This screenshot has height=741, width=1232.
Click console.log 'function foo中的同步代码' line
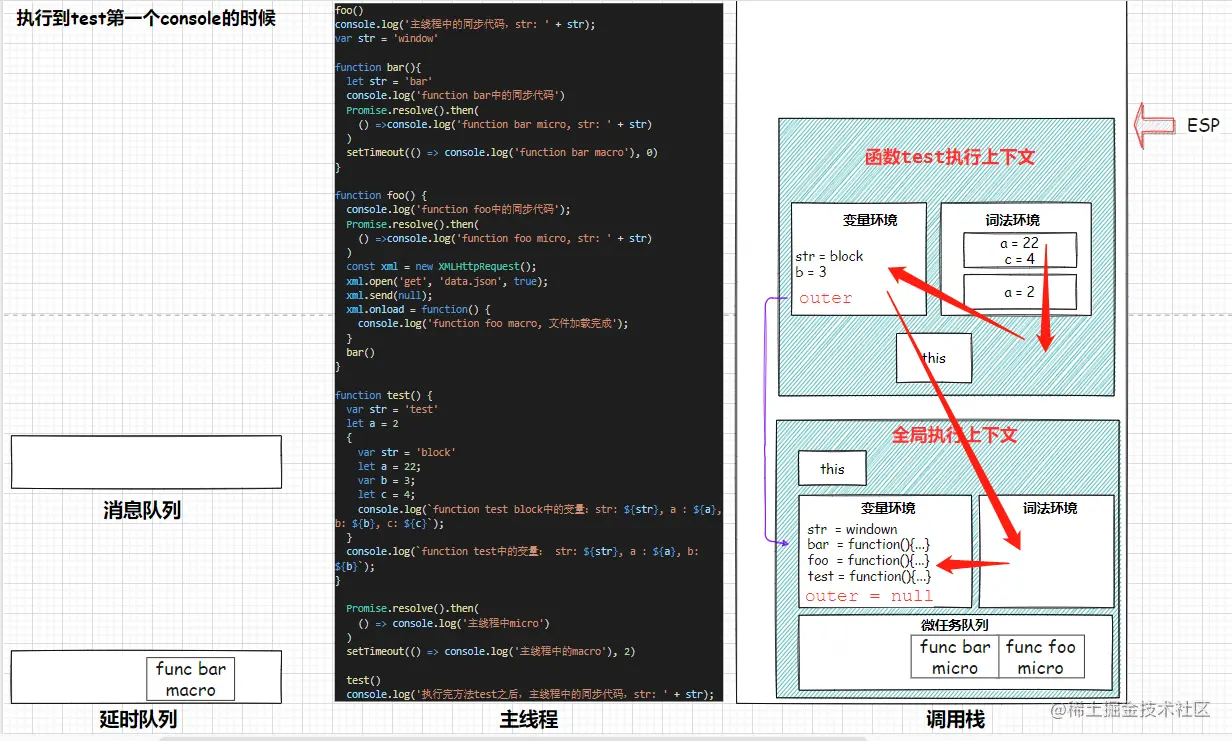coord(458,210)
